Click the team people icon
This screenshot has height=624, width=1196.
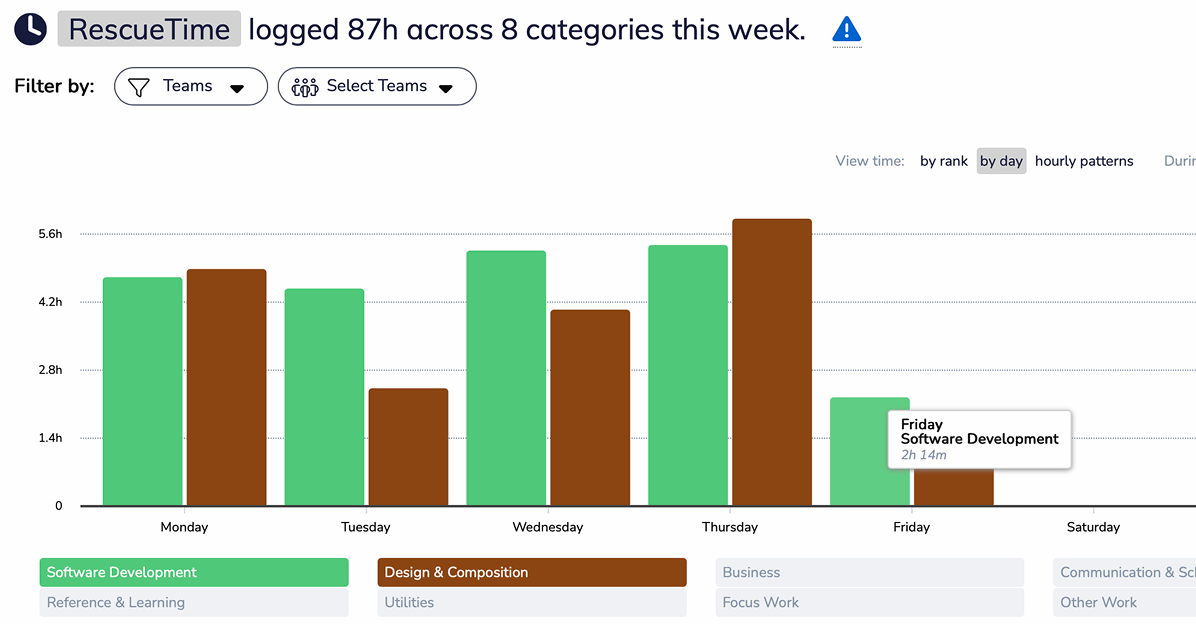coord(304,87)
